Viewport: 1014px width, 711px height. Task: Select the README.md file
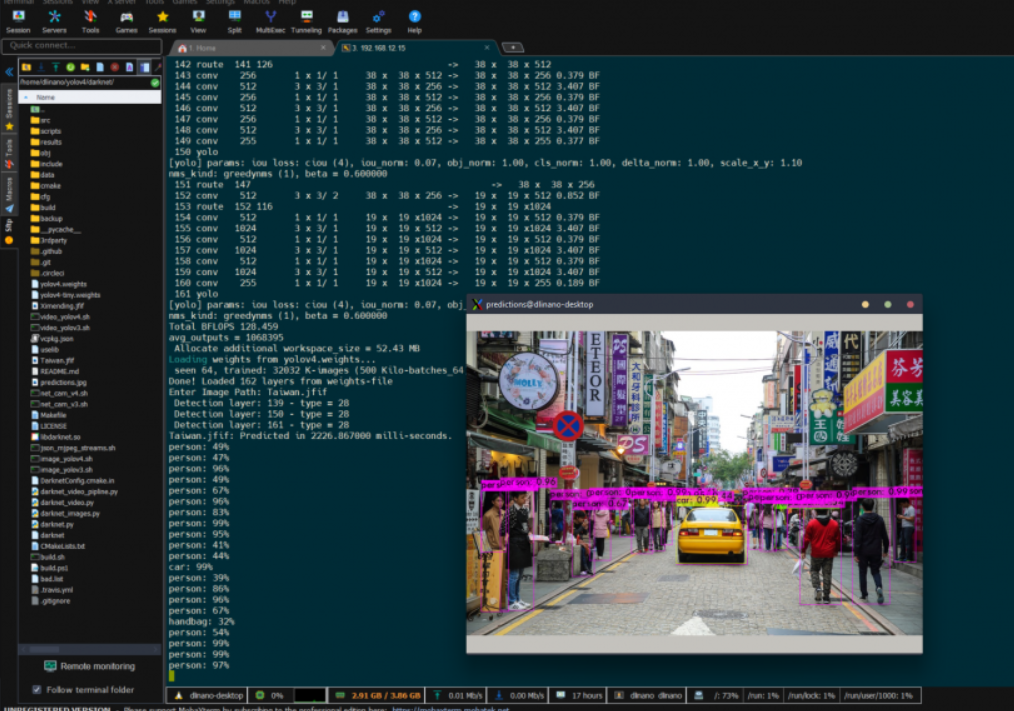coord(55,371)
